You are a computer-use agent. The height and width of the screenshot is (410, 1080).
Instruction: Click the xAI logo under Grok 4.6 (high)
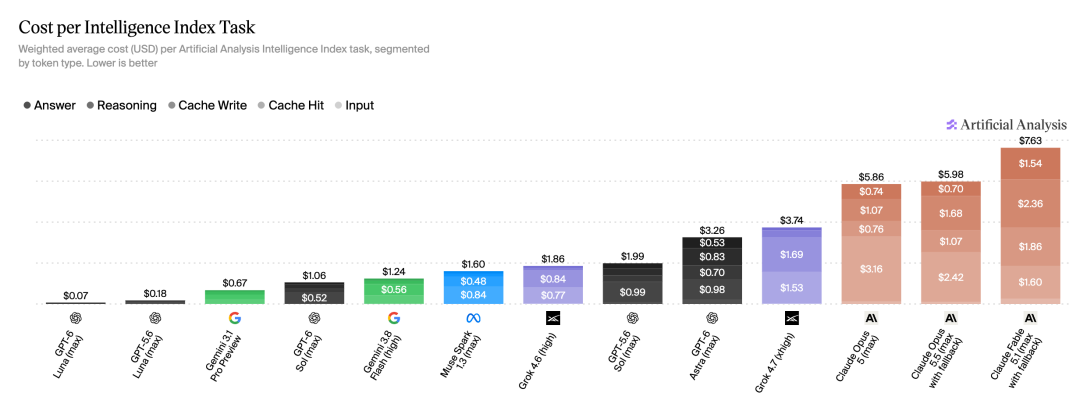553,318
